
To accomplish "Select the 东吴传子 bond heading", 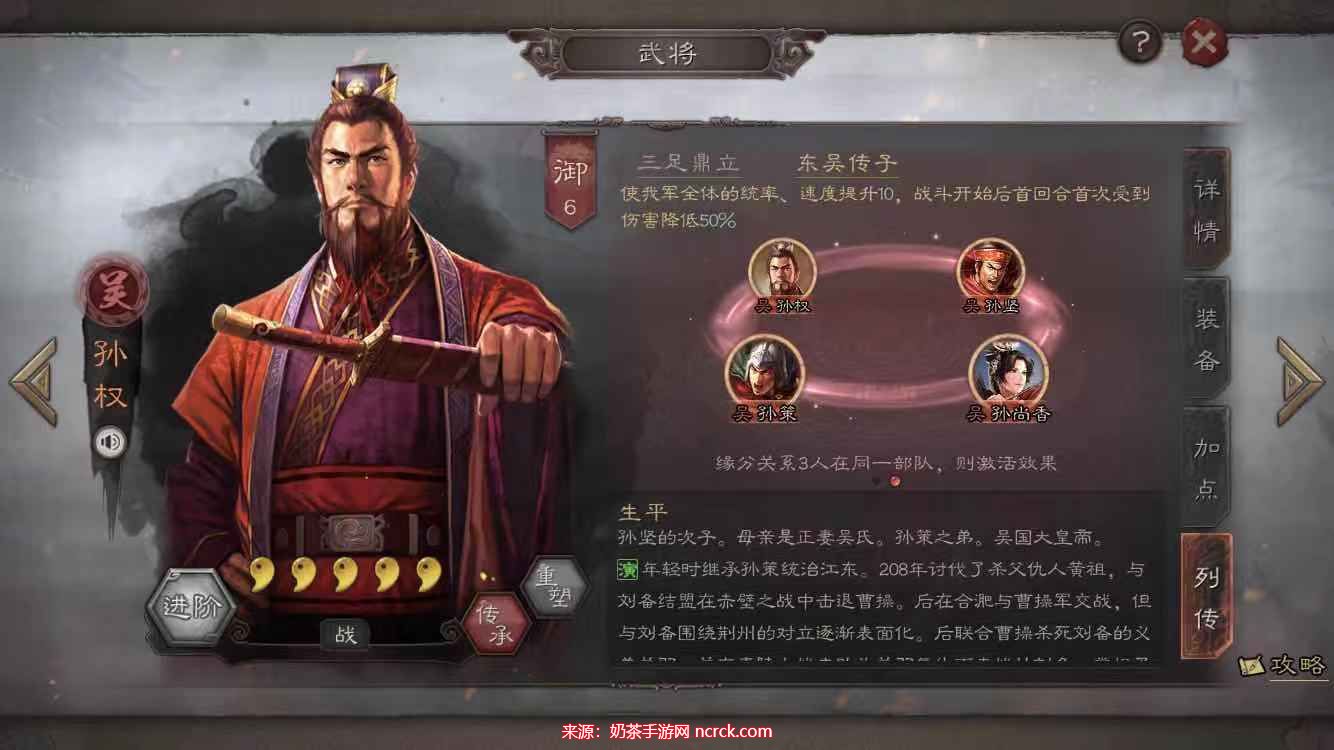I will 846,164.
